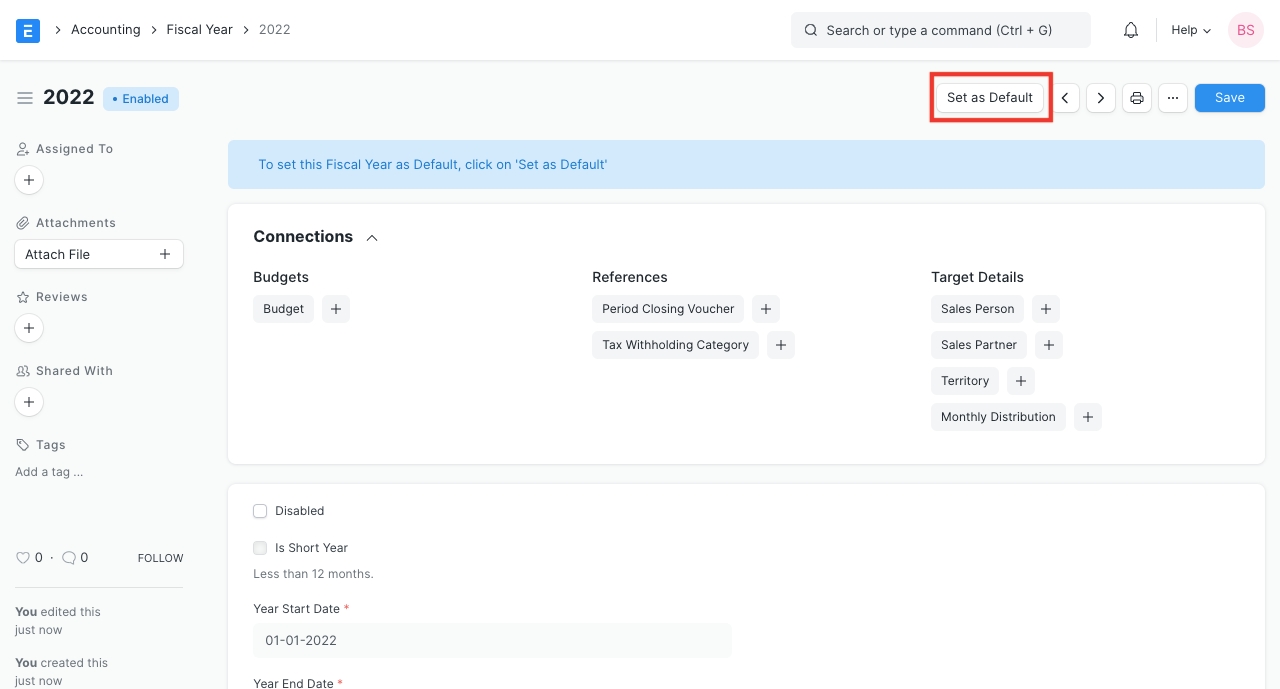Collapse the Connections section

(x=372, y=238)
